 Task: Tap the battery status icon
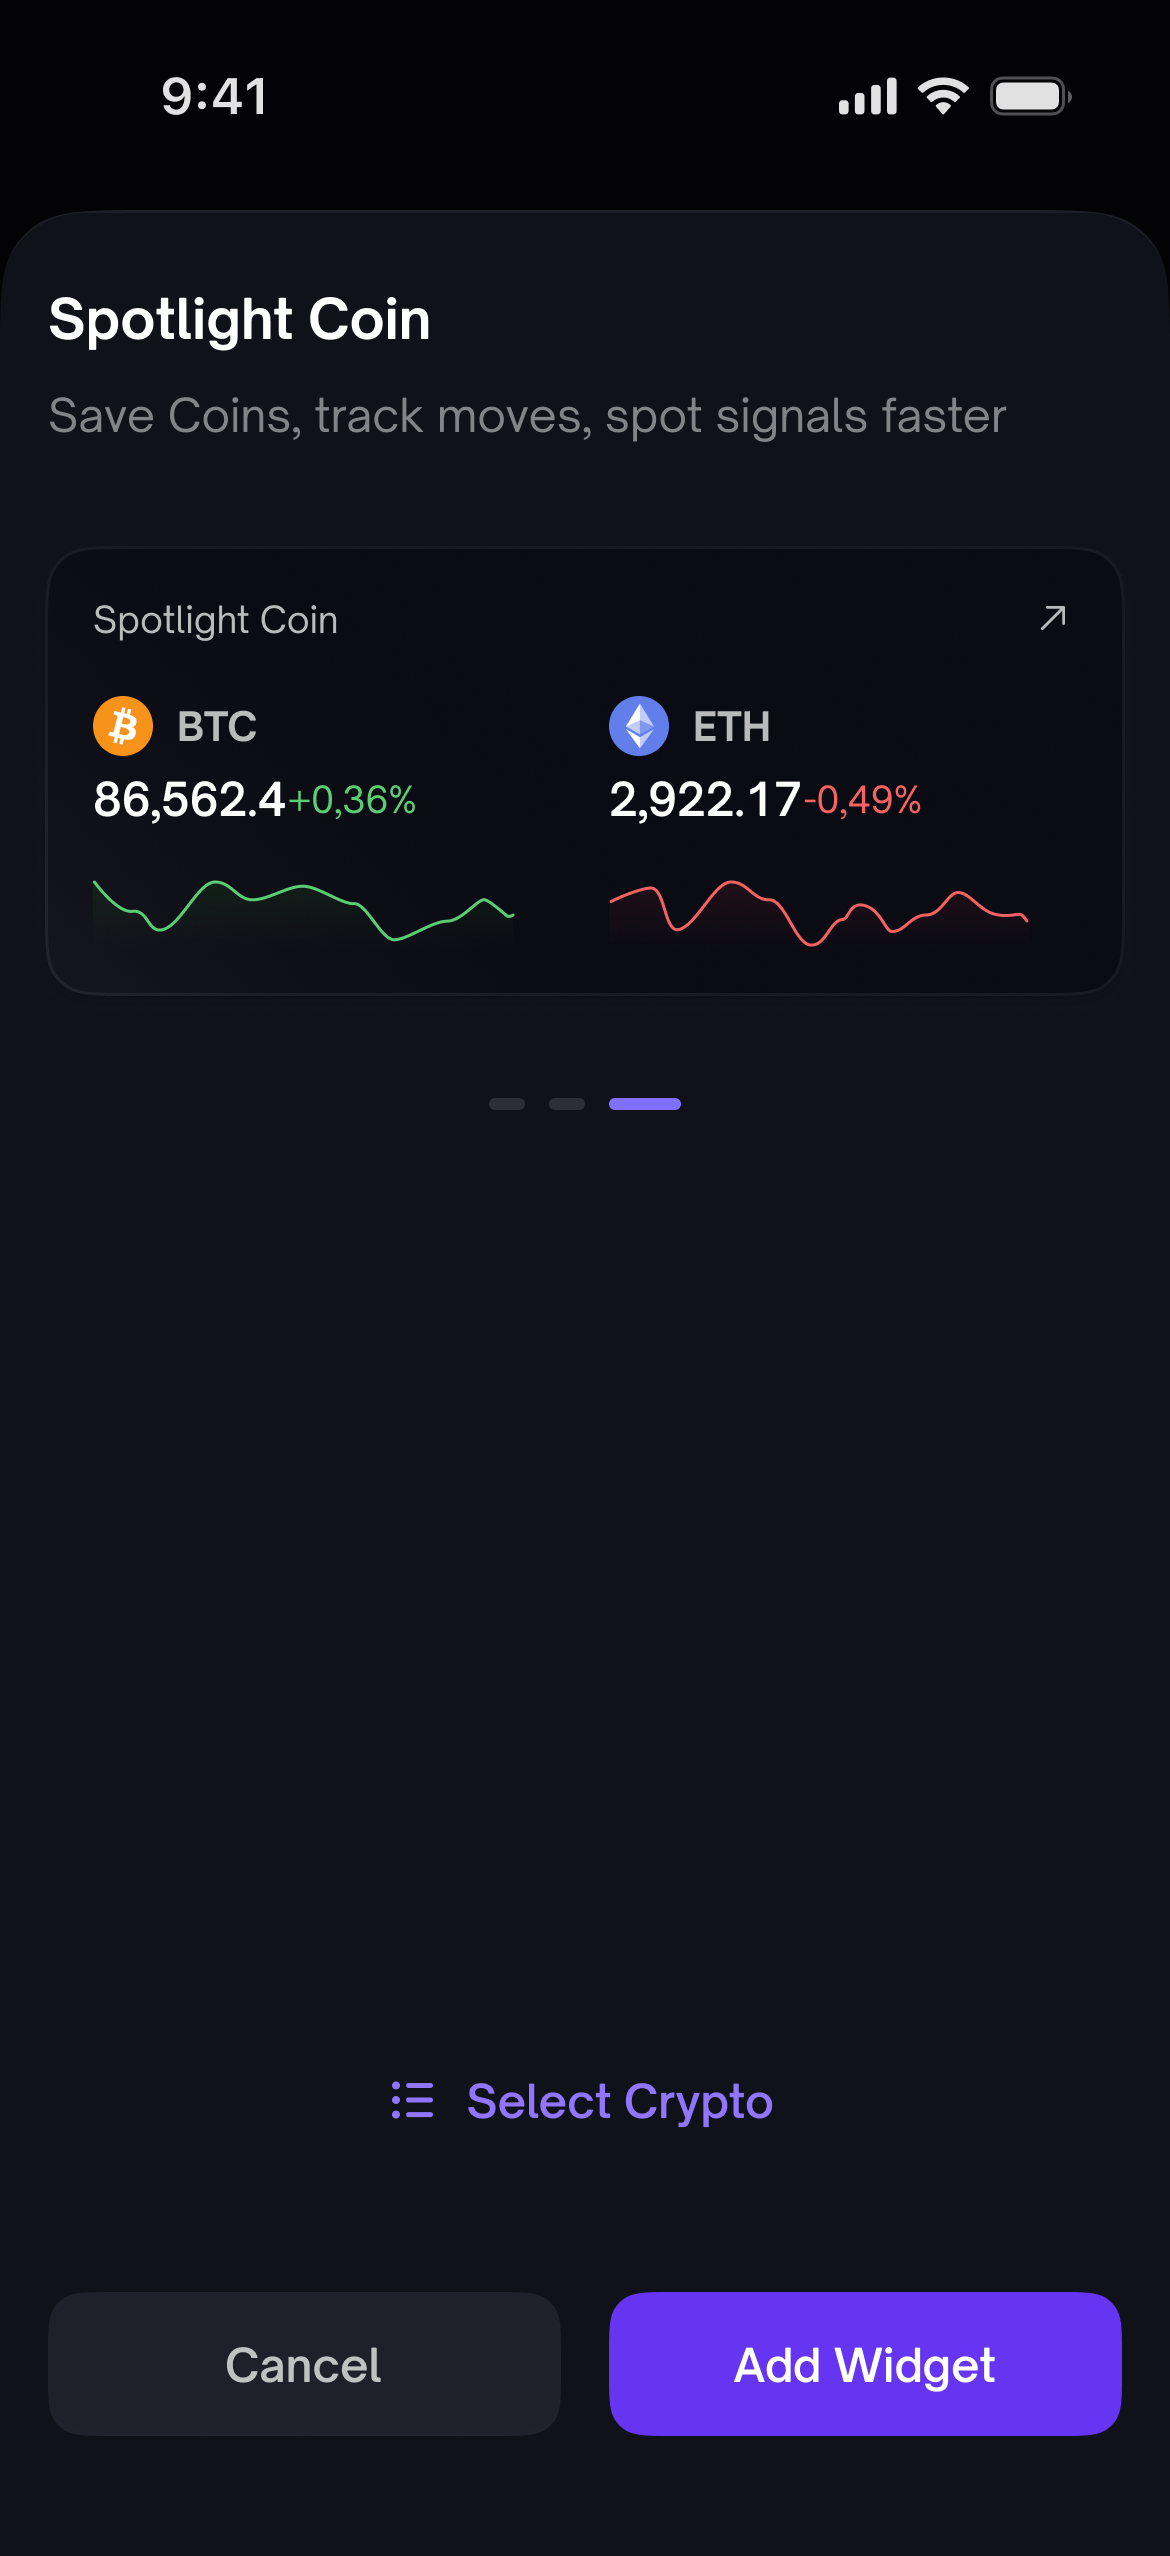(x=1031, y=96)
